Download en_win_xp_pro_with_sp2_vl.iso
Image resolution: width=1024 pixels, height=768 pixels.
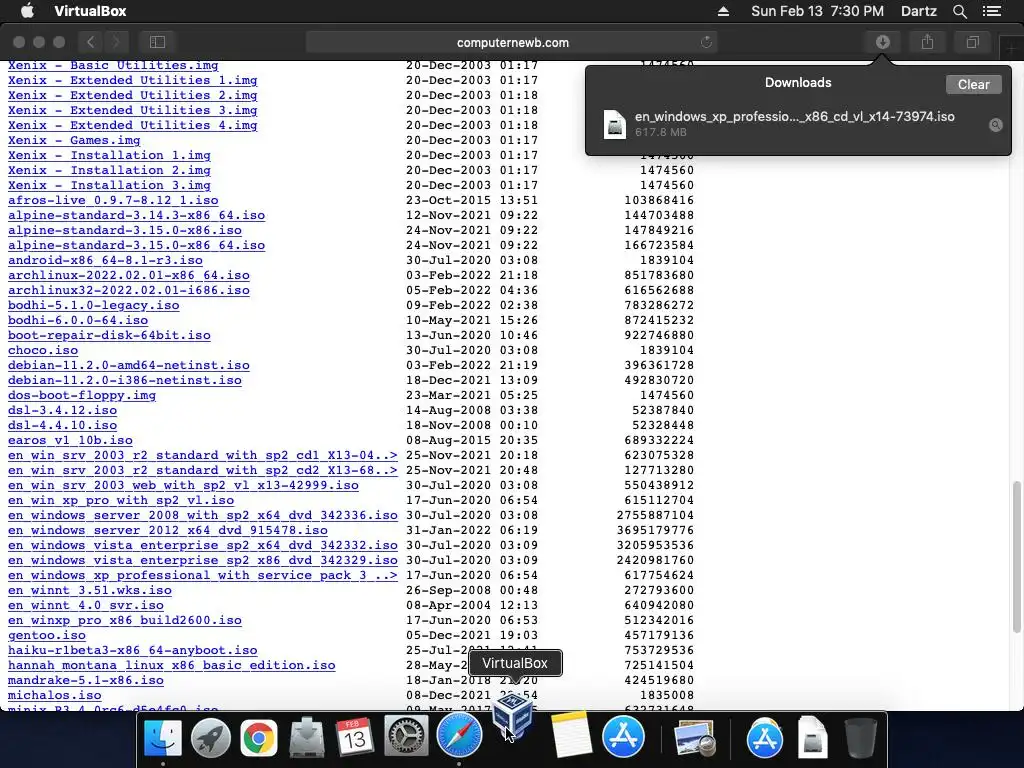[x=121, y=501]
